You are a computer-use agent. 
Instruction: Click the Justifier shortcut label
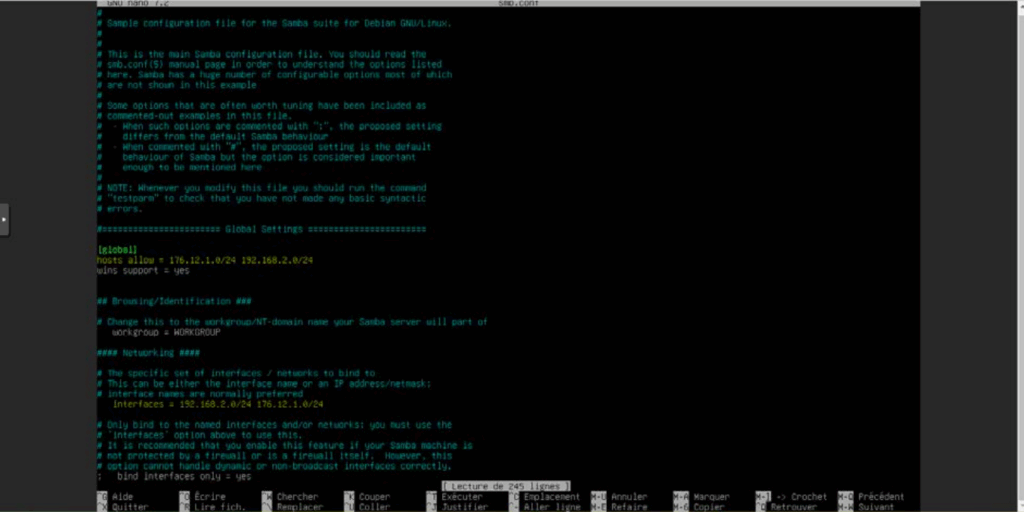point(464,507)
